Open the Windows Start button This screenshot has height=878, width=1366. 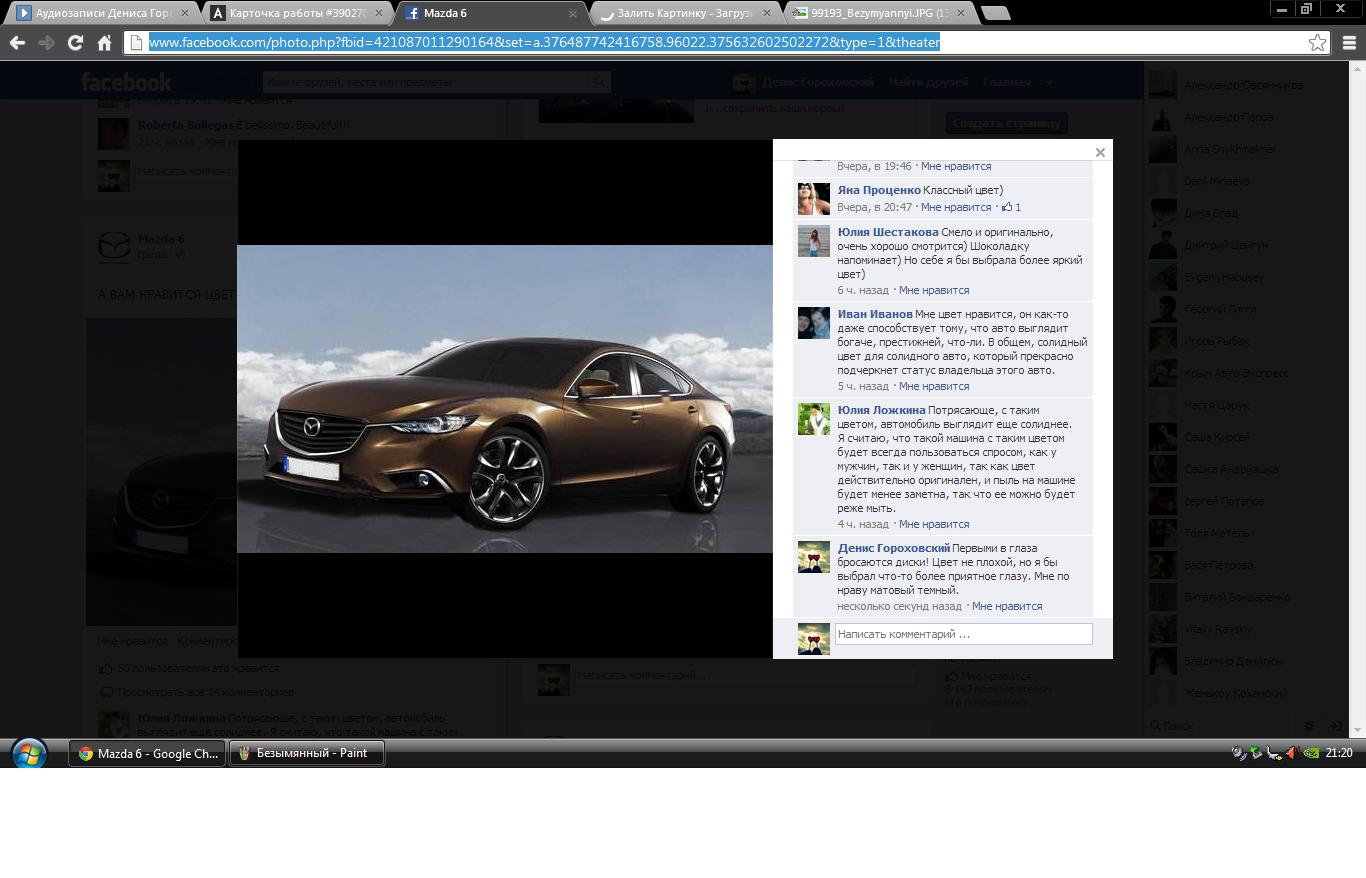(x=28, y=753)
